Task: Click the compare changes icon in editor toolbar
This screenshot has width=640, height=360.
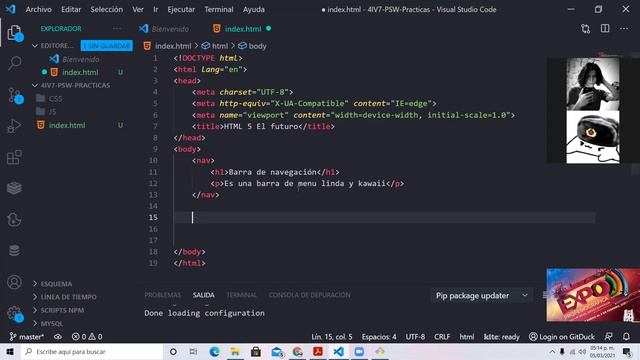Action: [586, 29]
